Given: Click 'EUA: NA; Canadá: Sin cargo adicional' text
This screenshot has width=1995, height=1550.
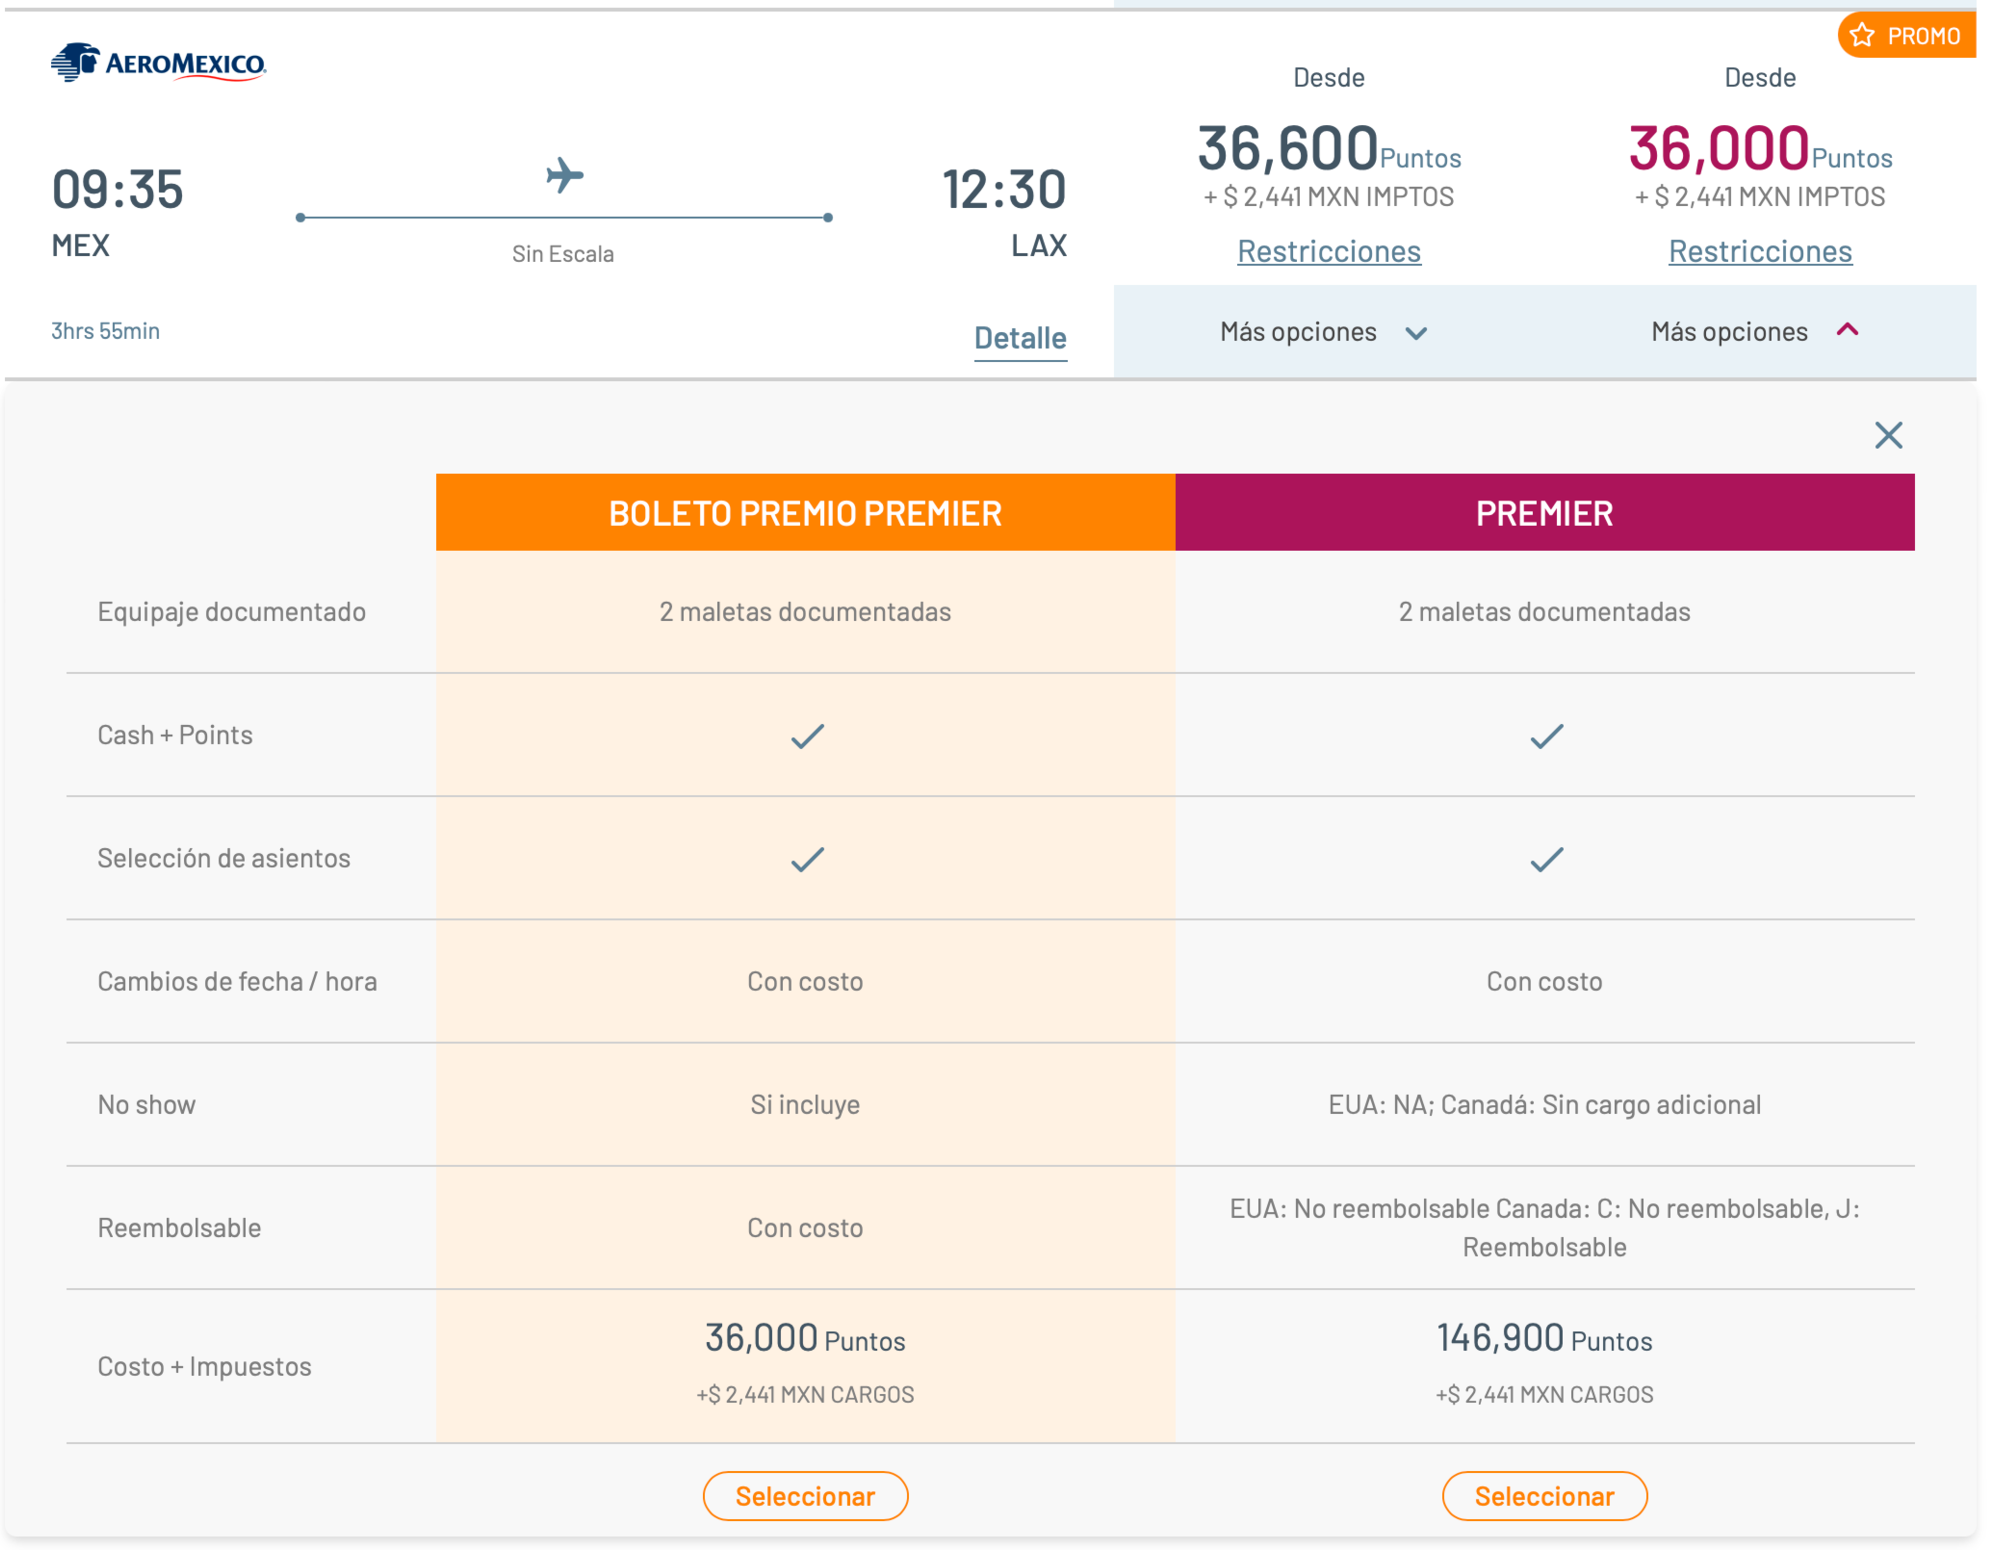Looking at the screenshot, I should [x=1544, y=1104].
